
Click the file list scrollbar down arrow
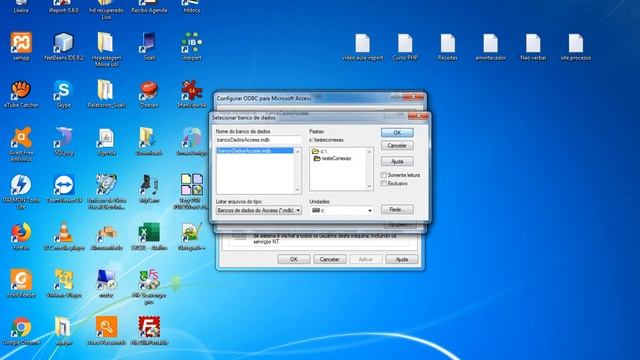(x=297, y=190)
